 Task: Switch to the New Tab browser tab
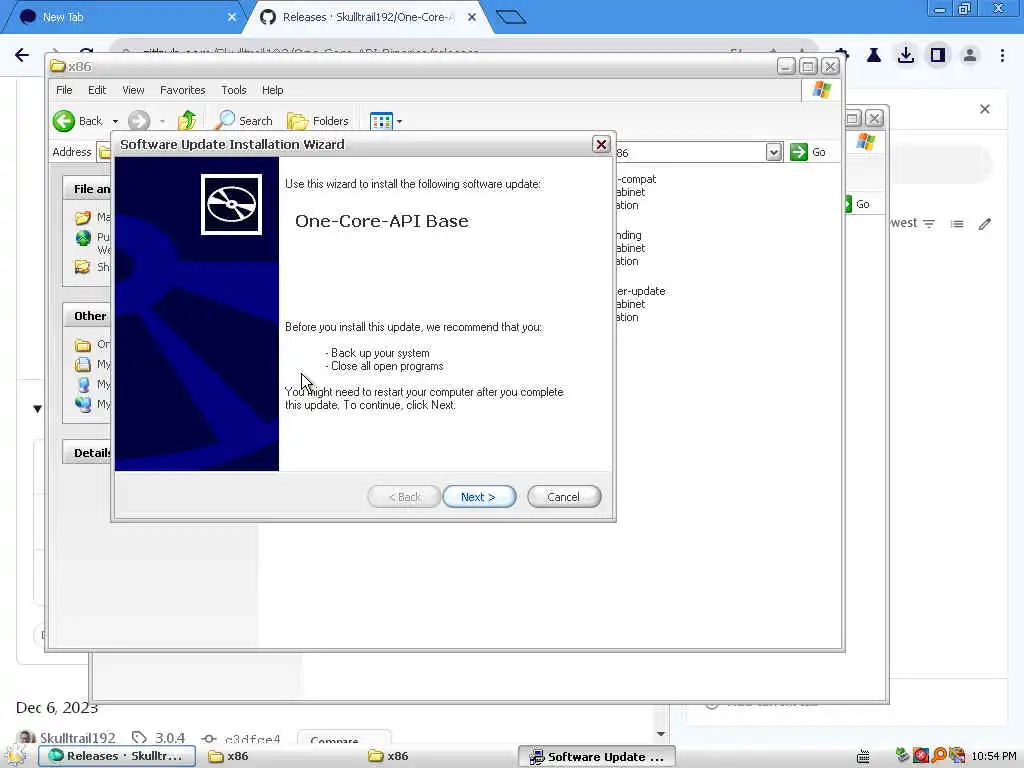[124, 17]
